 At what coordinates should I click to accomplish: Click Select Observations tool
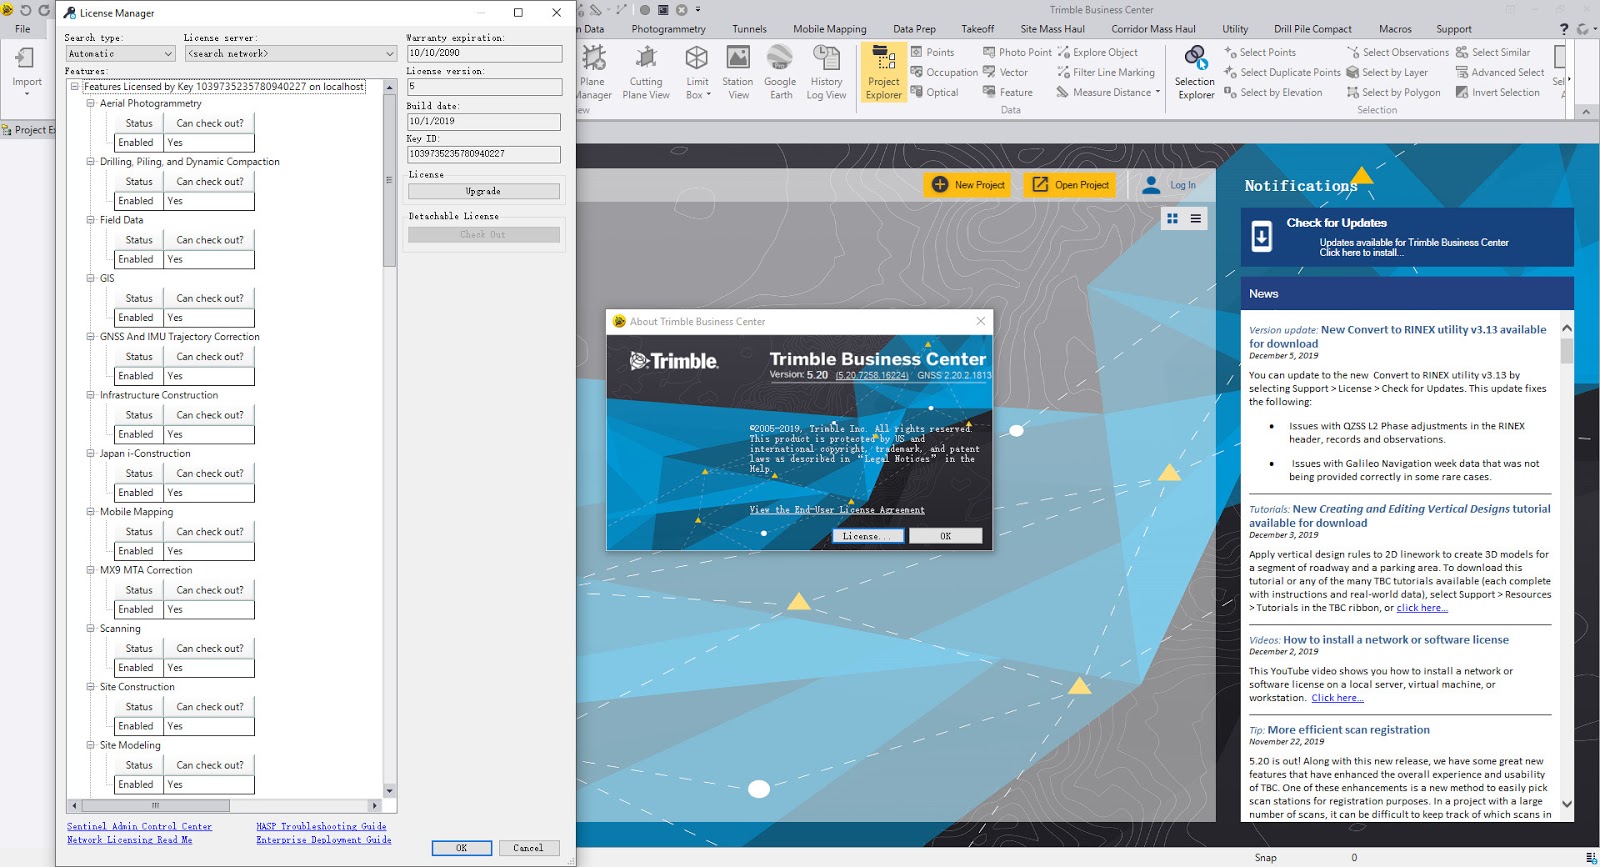coord(1397,52)
